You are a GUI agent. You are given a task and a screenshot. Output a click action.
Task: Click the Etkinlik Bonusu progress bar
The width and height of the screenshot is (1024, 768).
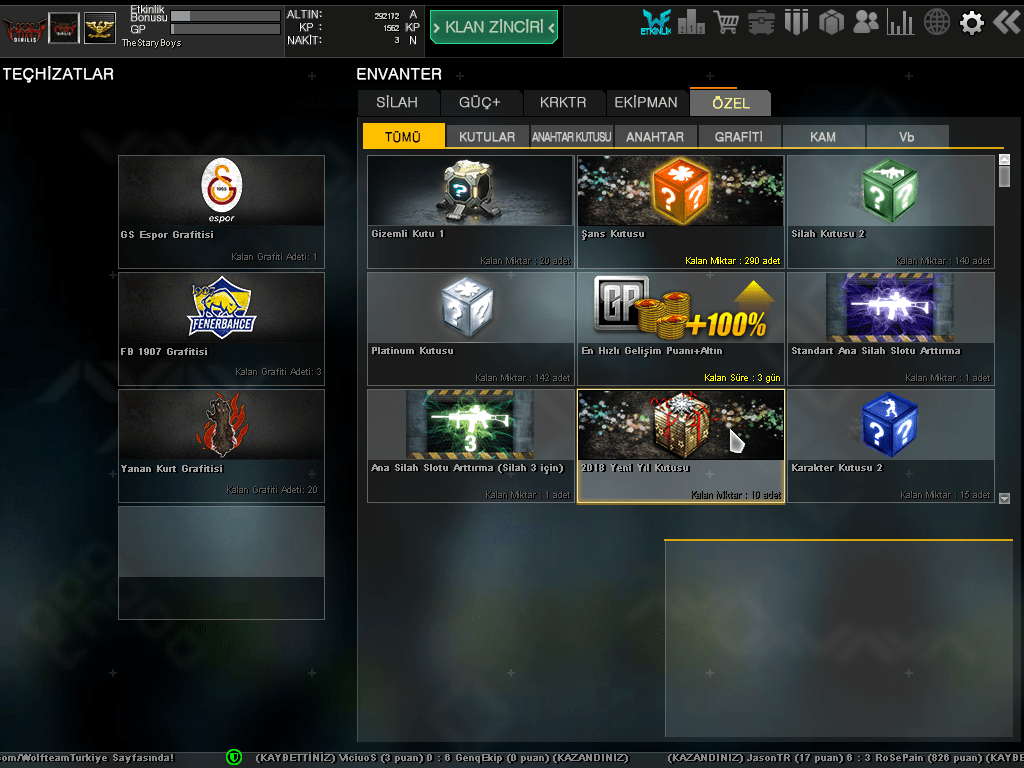point(225,16)
